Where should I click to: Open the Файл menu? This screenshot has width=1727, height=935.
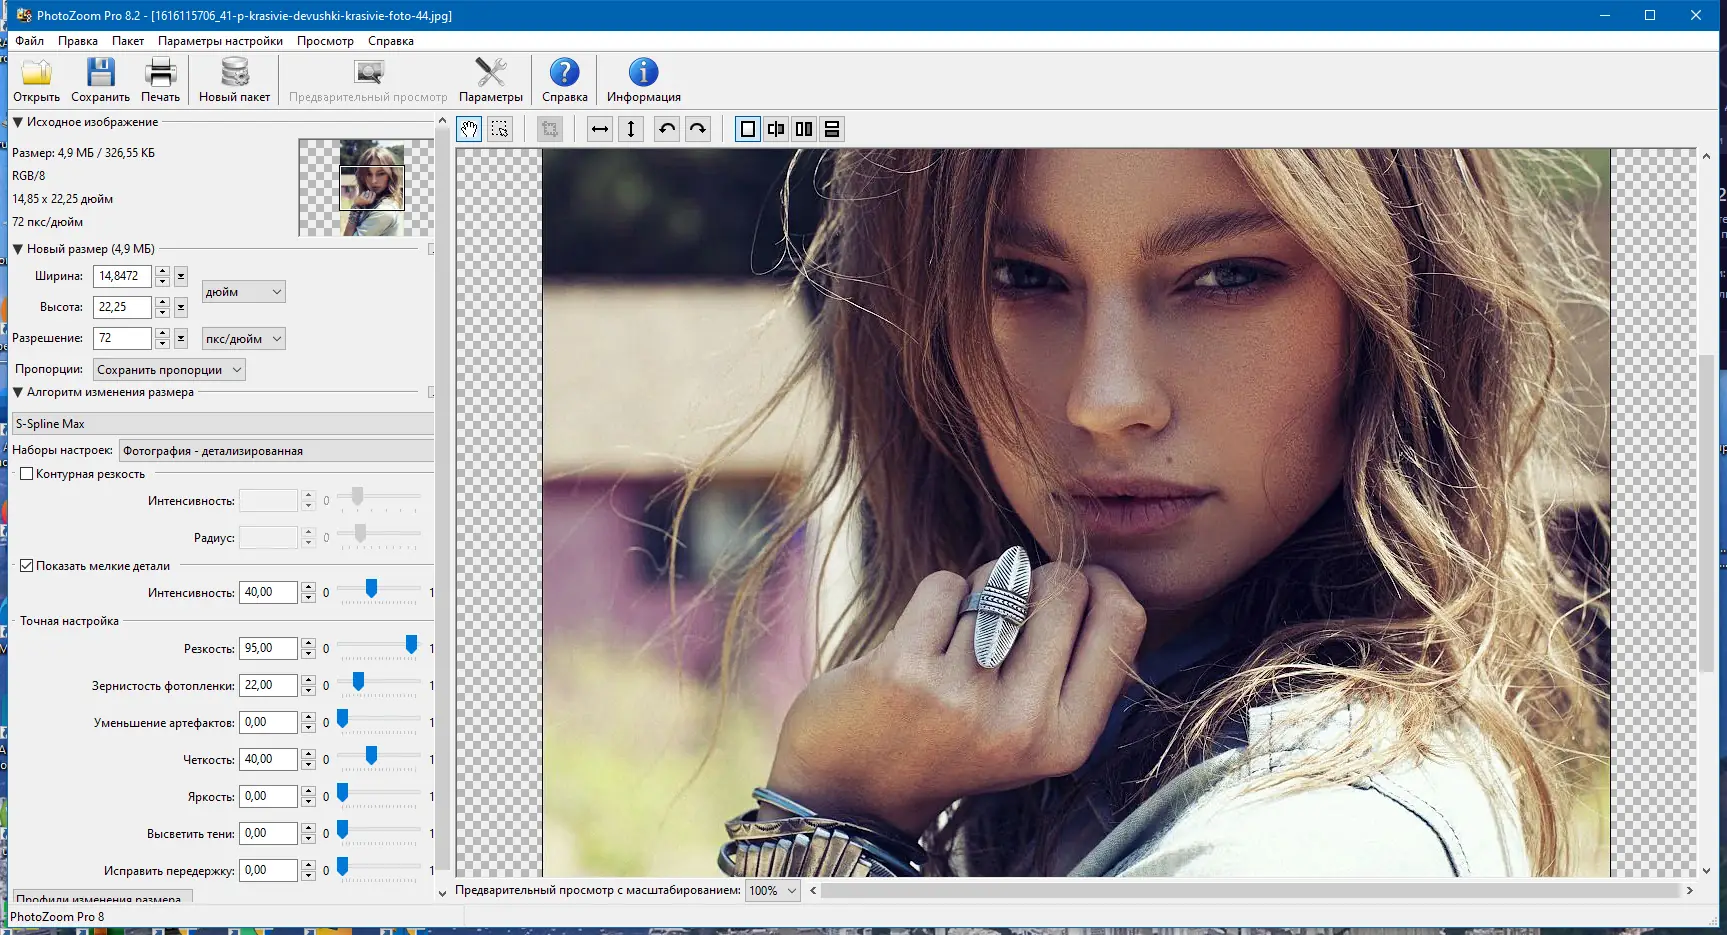point(29,41)
